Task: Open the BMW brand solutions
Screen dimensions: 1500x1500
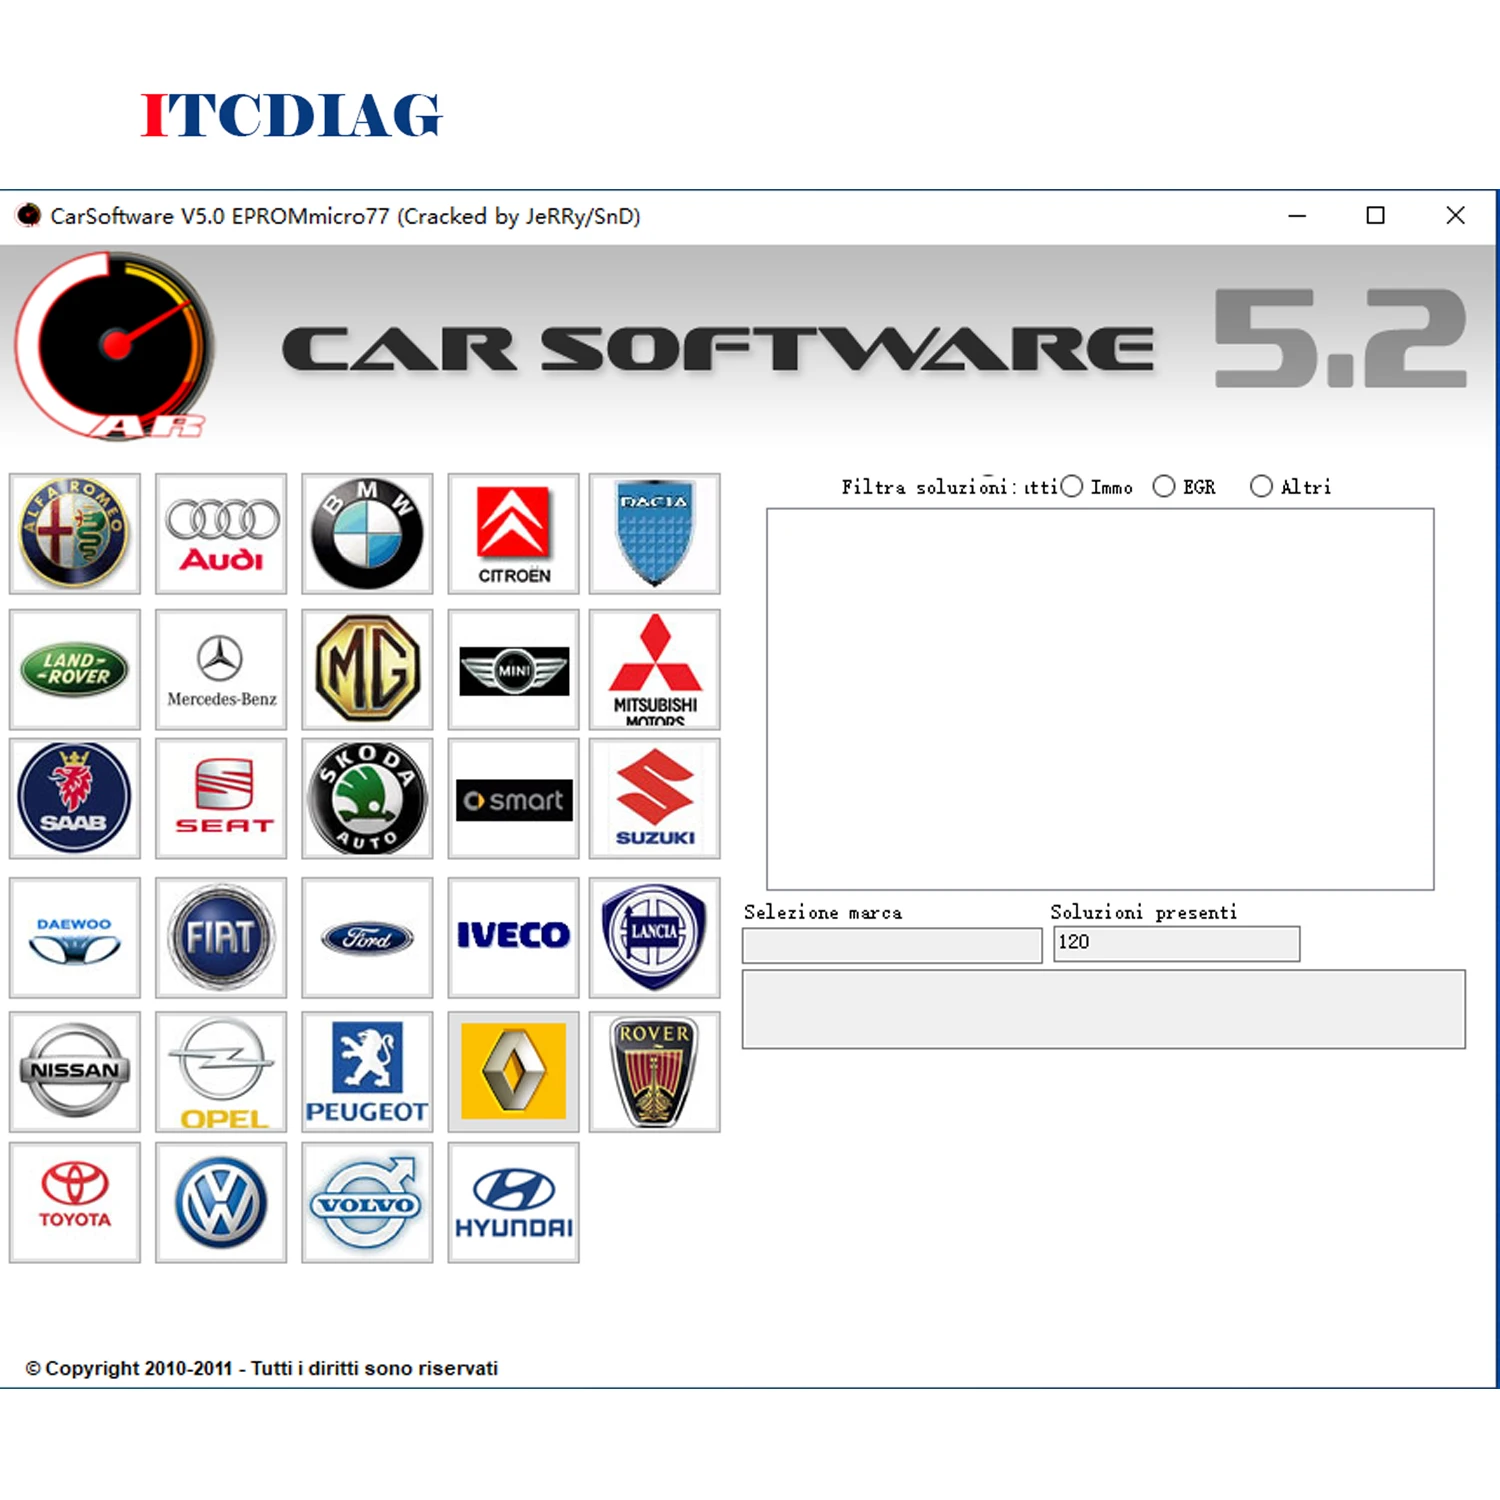Action: point(367,533)
